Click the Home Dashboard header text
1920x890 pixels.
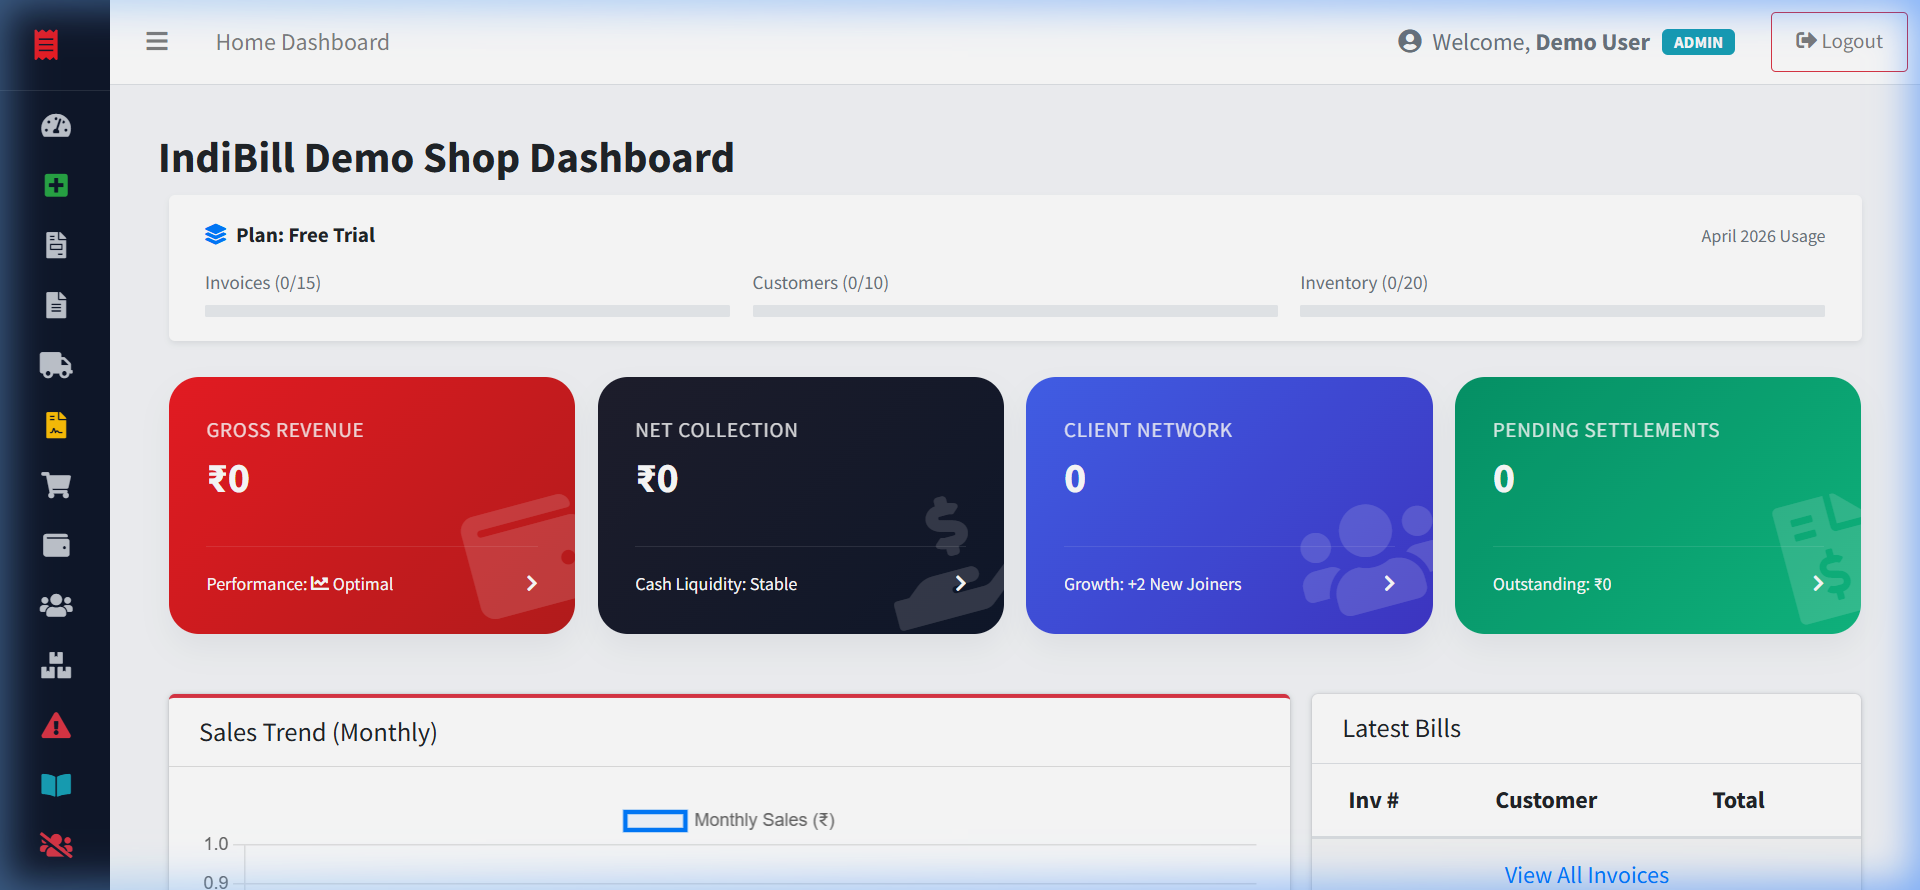(303, 42)
